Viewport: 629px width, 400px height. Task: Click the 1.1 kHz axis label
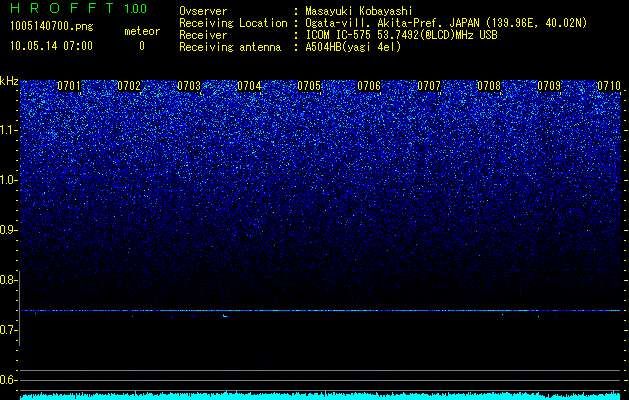pos(9,130)
